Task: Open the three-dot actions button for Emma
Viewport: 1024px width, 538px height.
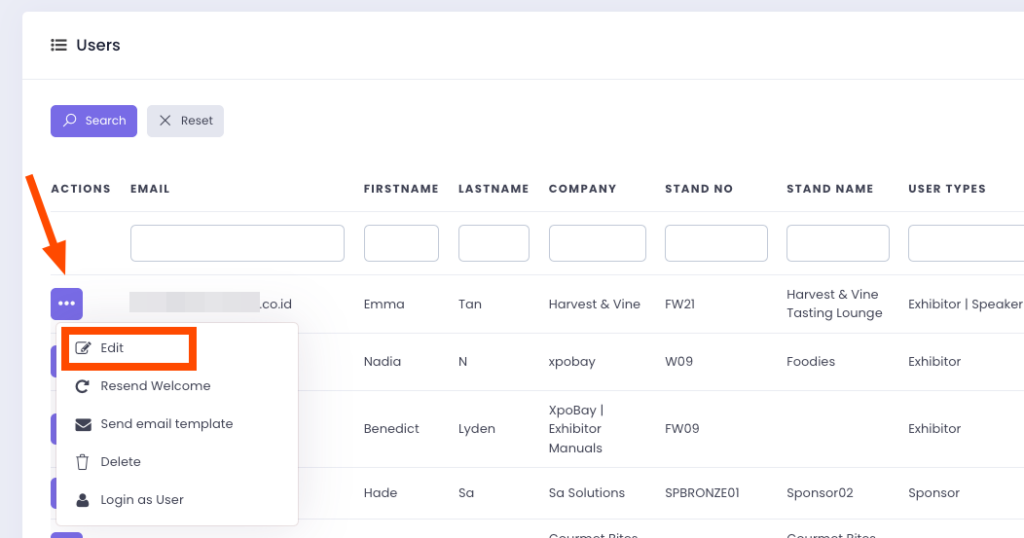Action: (67, 304)
